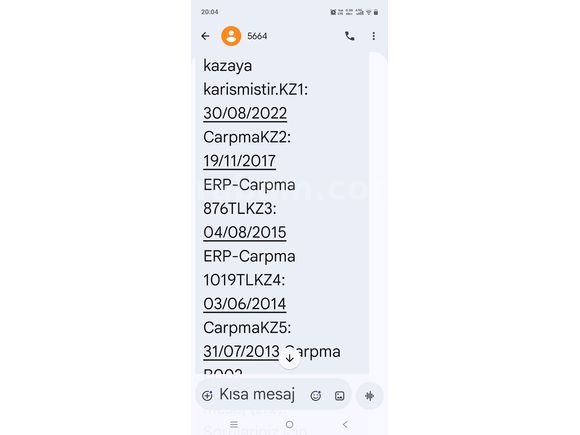Open the date link 03/06/2014
This screenshot has height=435, width=580.
pos(245,304)
